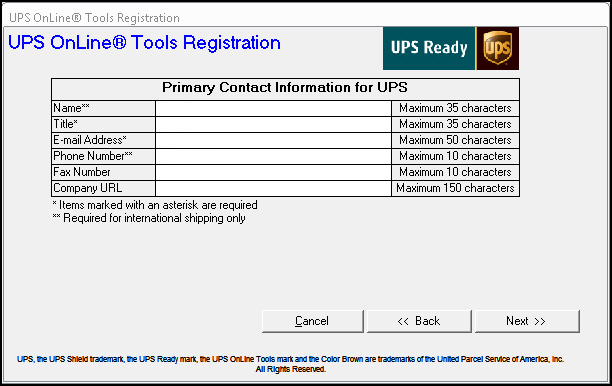Go back with the << Back button
This screenshot has width=612, height=386.
[419, 321]
